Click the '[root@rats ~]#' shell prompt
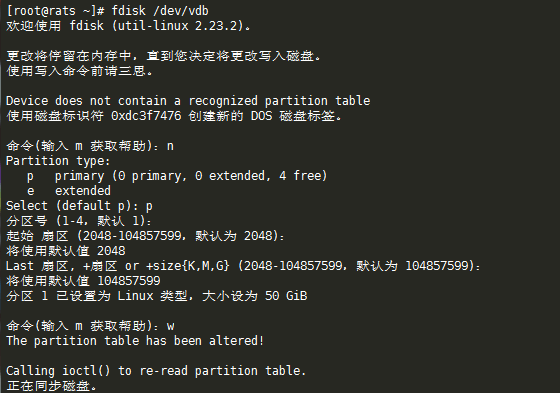560x393 pixels. pos(56,11)
